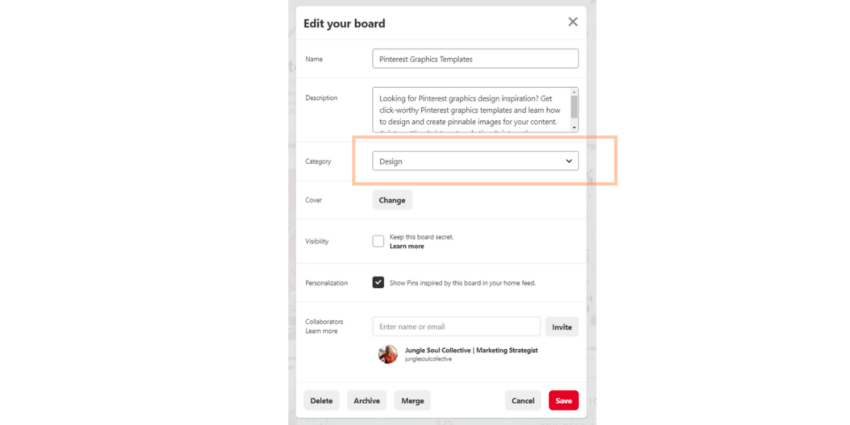Screen dimensions: 850x425
Task: Click the Name field for the board
Action: [475, 59]
